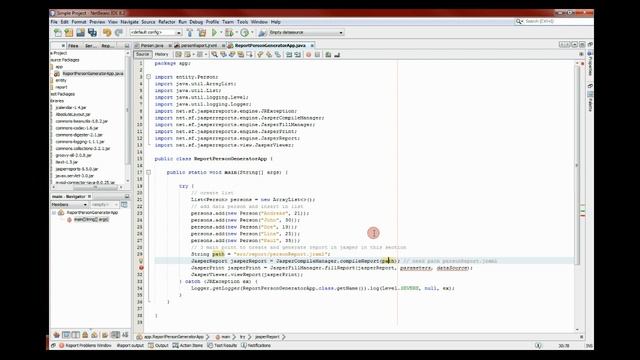This screenshot has height=360, width=640.
Task: Open the default config dropdown
Action: (x=156, y=32)
